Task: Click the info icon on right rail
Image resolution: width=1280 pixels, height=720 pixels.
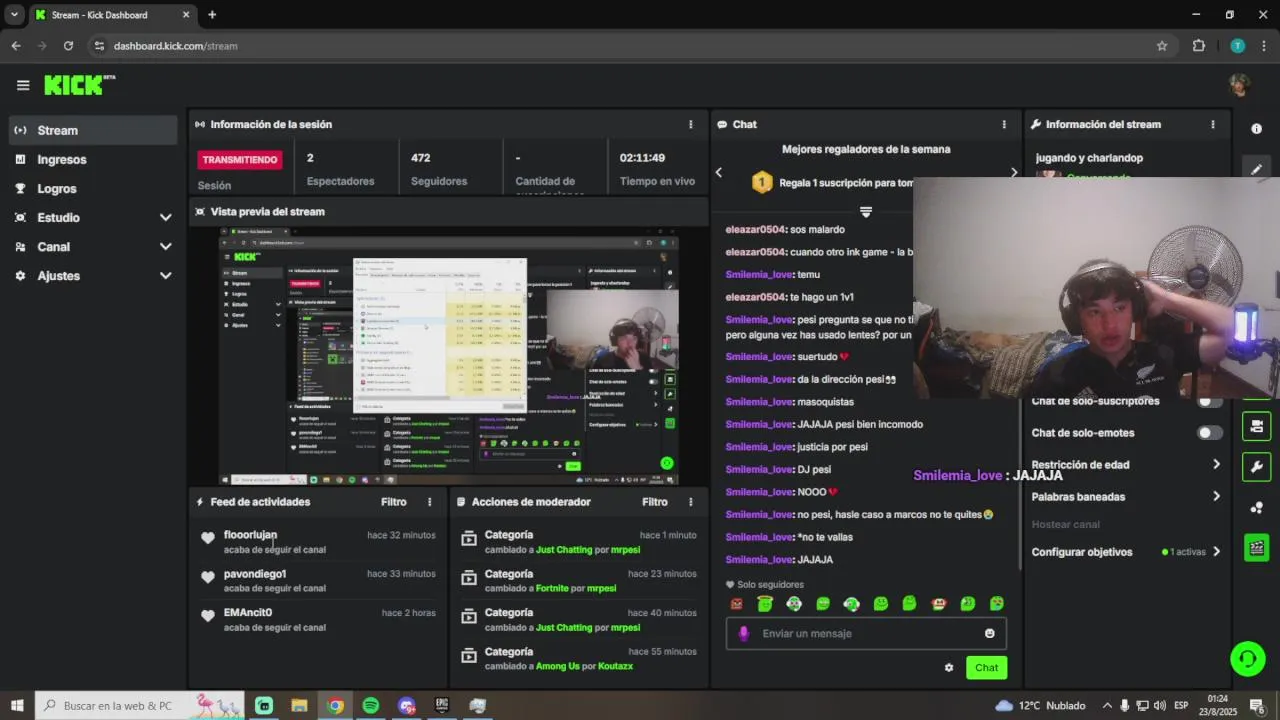Action: (x=1257, y=129)
